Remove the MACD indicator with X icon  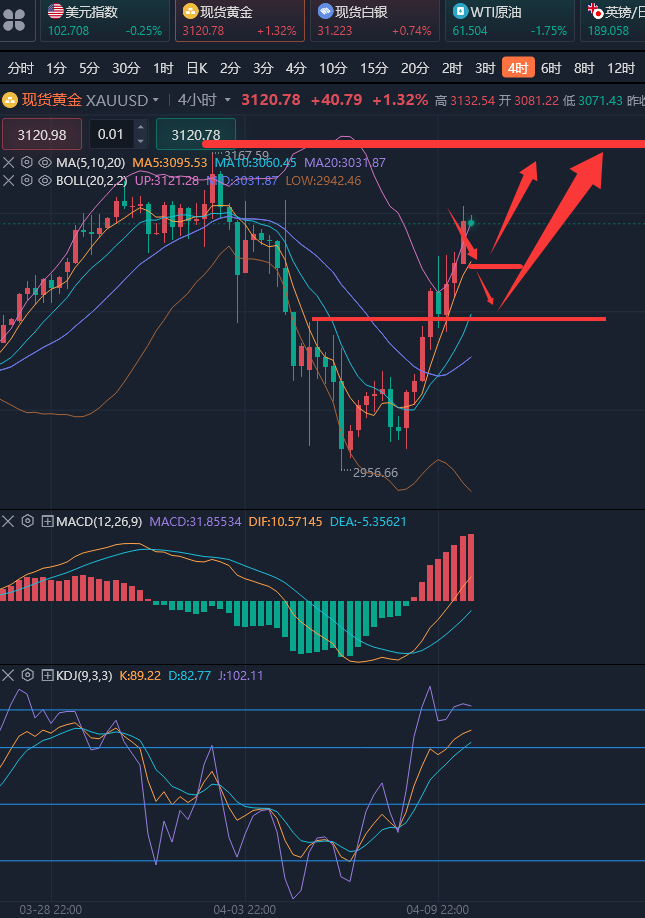(8, 521)
